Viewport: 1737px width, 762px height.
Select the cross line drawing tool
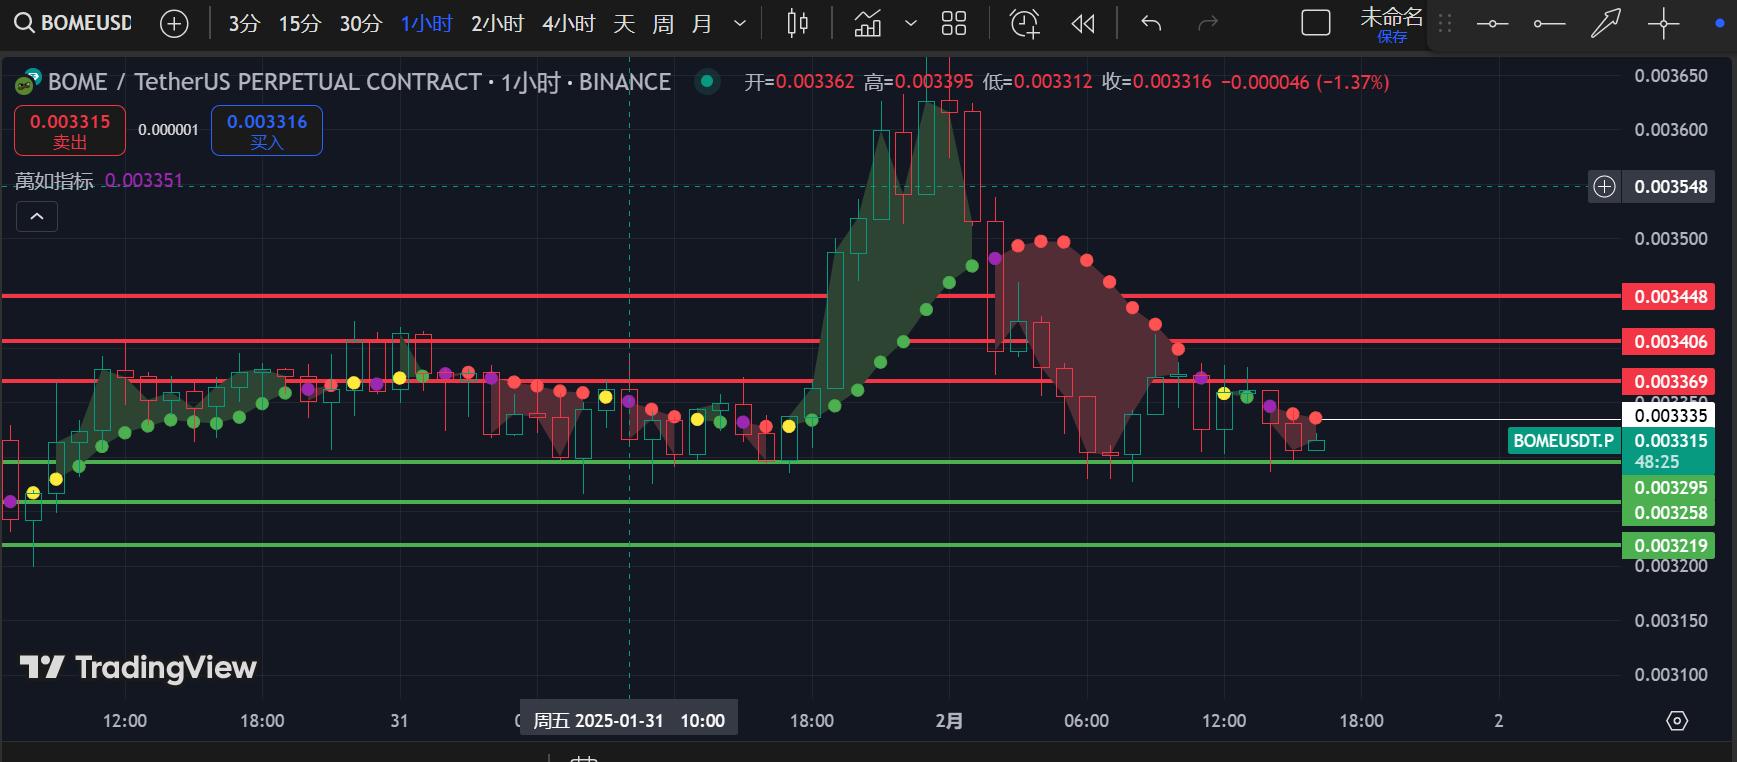click(1664, 23)
